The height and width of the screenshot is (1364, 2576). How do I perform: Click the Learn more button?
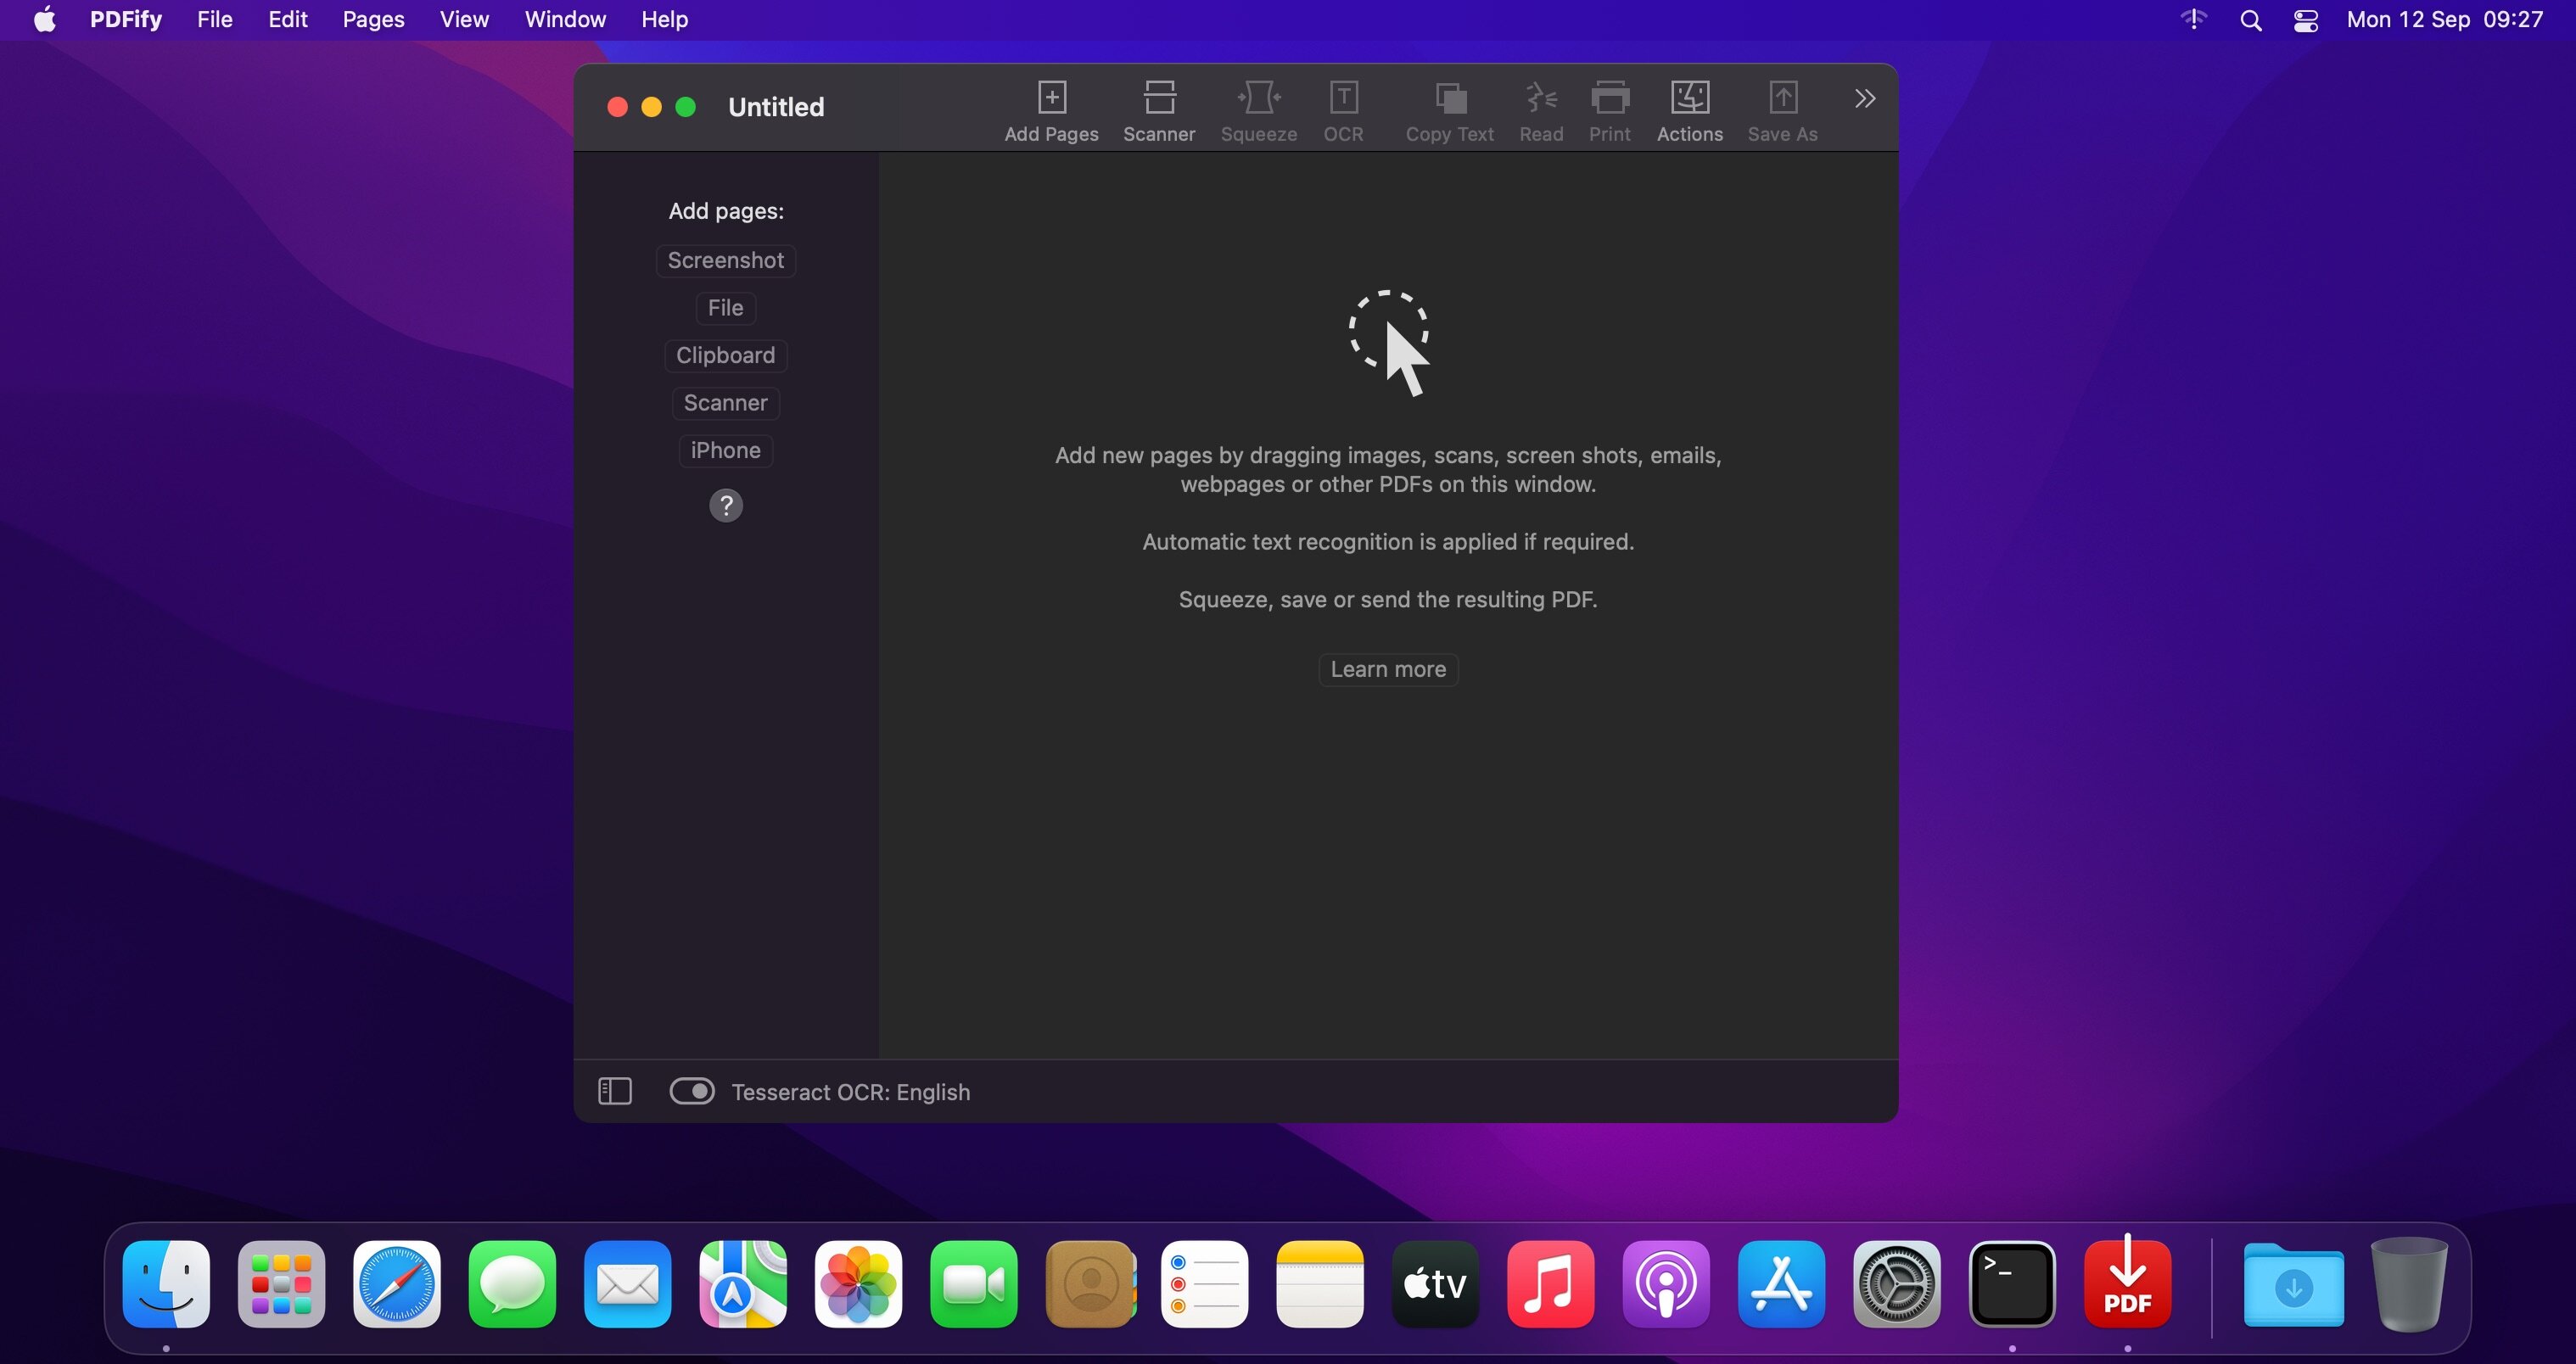click(x=1388, y=669)
